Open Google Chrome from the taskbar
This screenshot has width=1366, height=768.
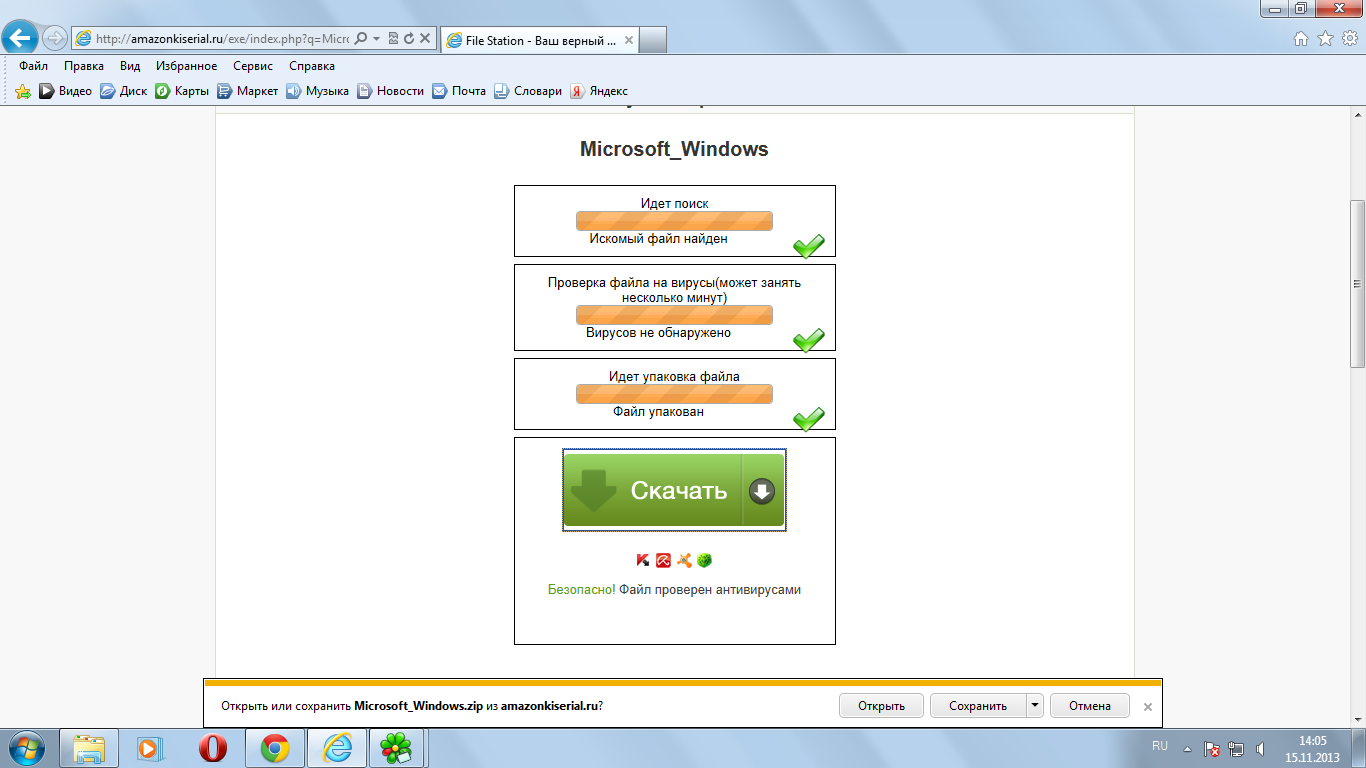pyautogui.click(x=275, y=748)
